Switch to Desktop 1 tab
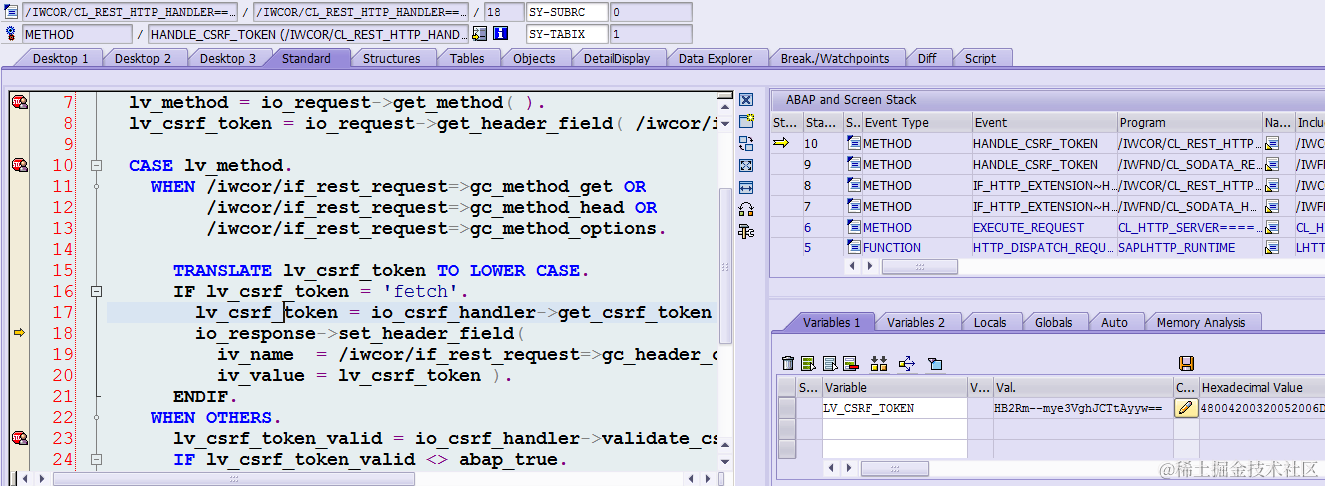The height and width of the screenshot is (486, 1325). coord(60,58)
